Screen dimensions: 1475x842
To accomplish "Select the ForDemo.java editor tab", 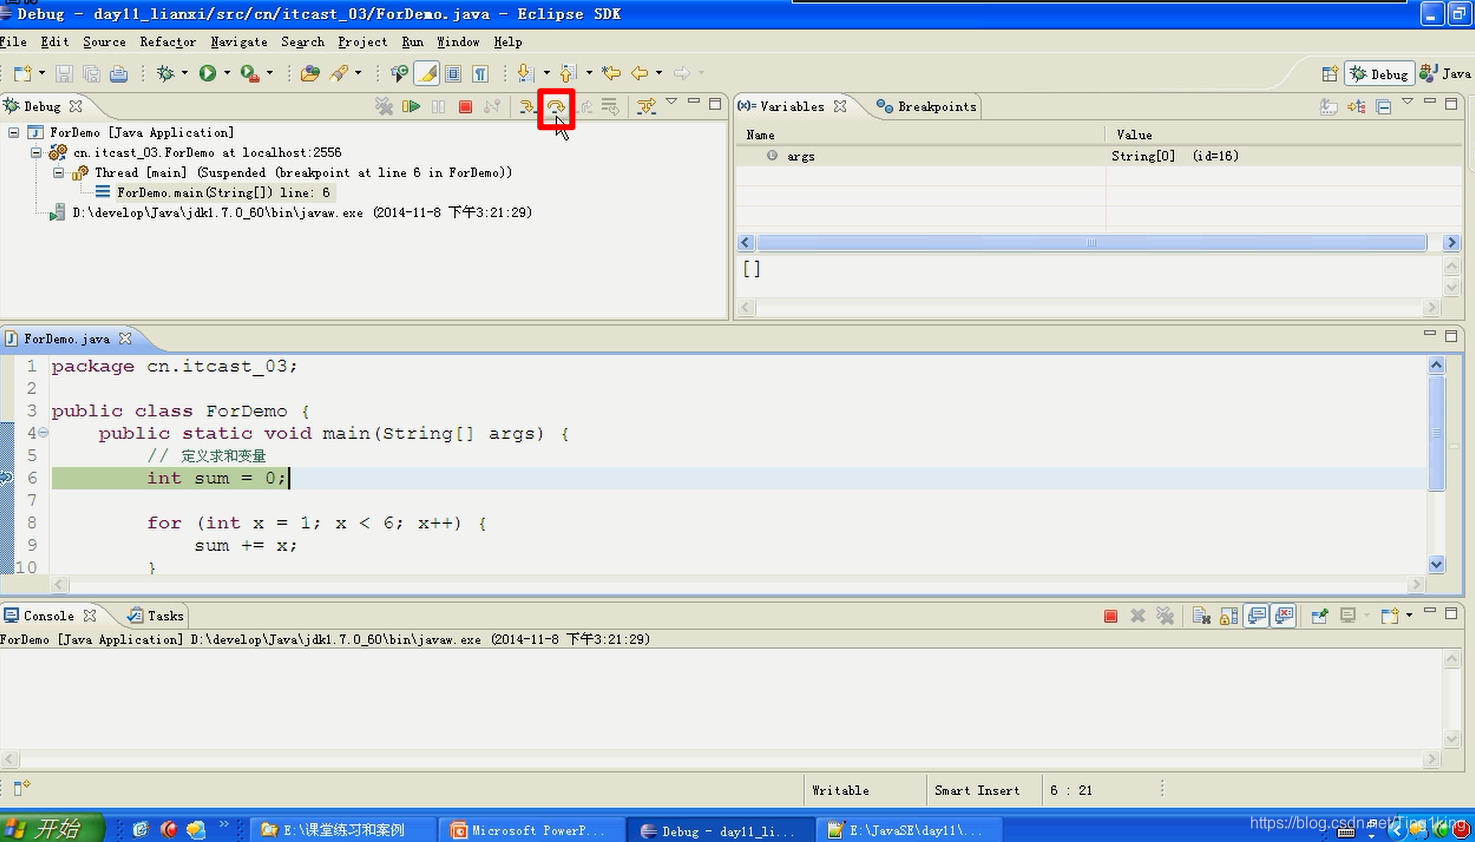I will tap(66, 339).
